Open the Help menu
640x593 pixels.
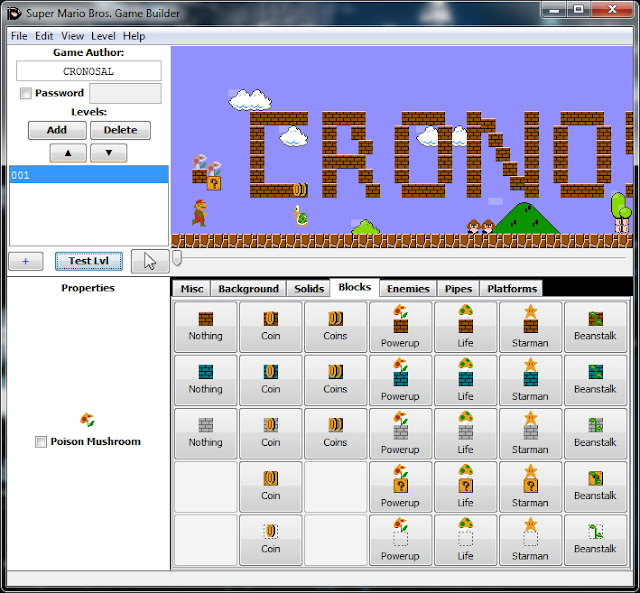pyautogui.click(x=134, y=36)
